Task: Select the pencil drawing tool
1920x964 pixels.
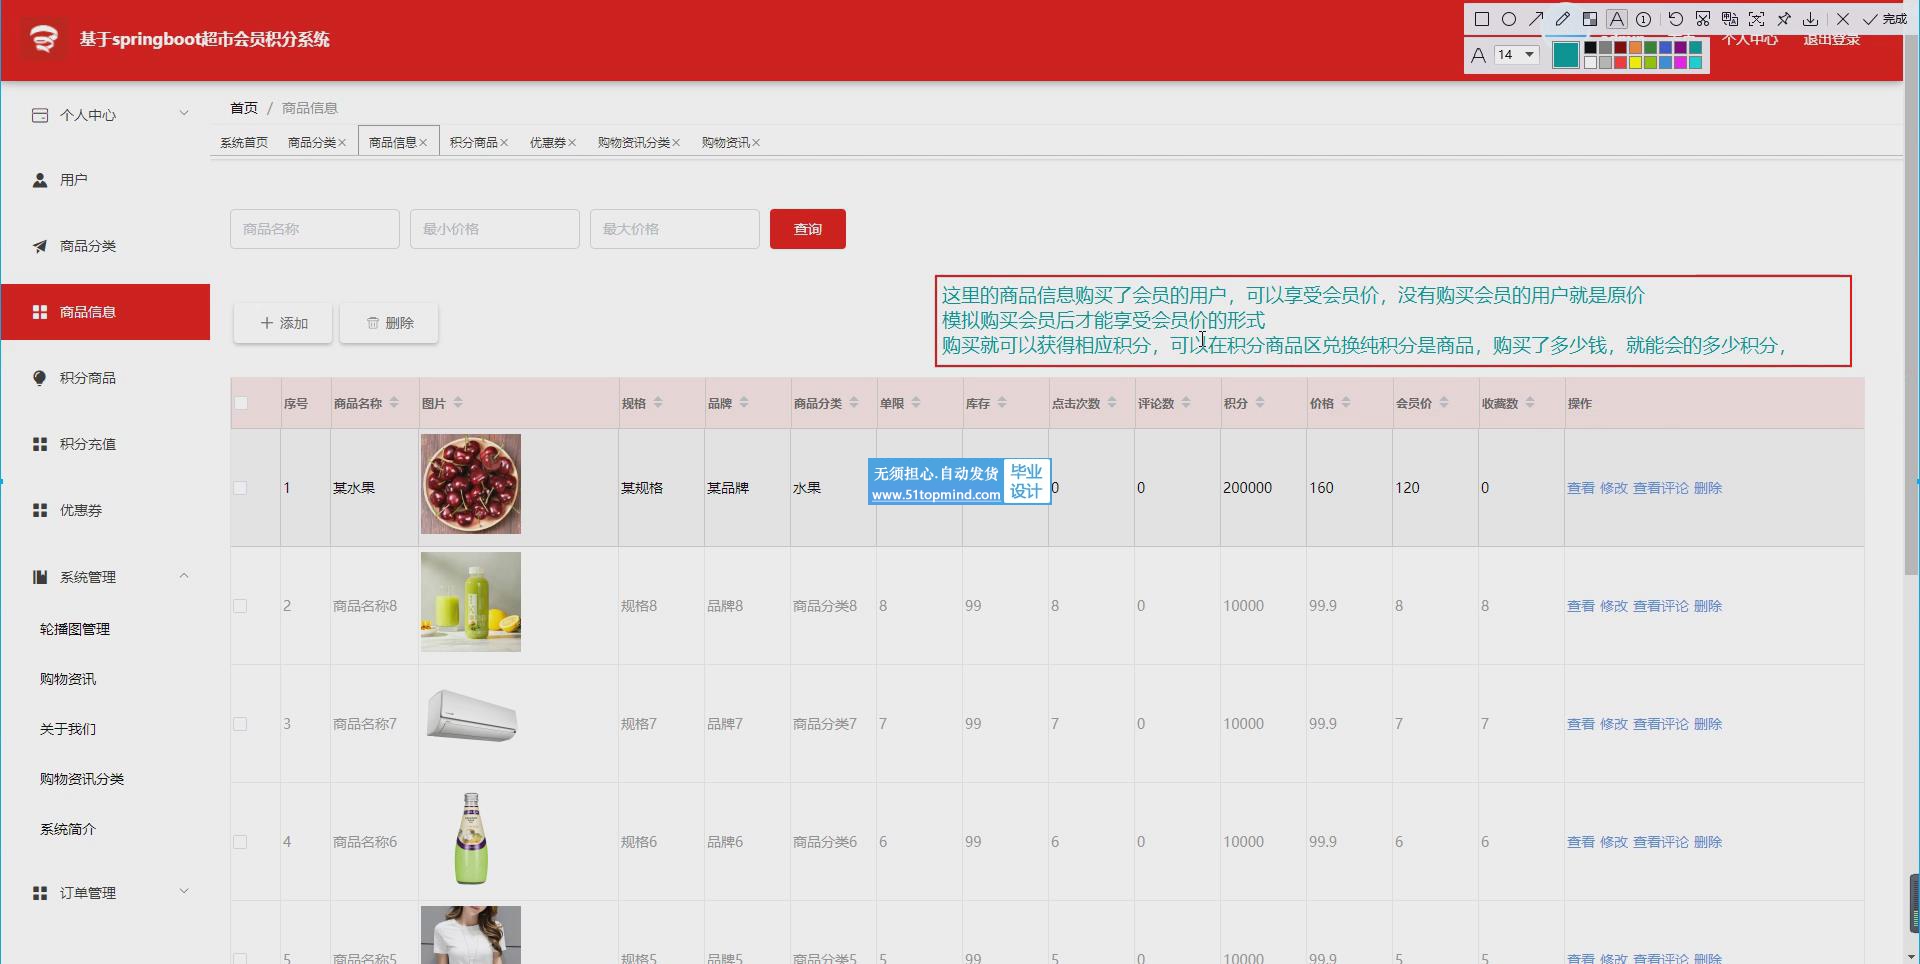Action: click(x=1563, y=19)
